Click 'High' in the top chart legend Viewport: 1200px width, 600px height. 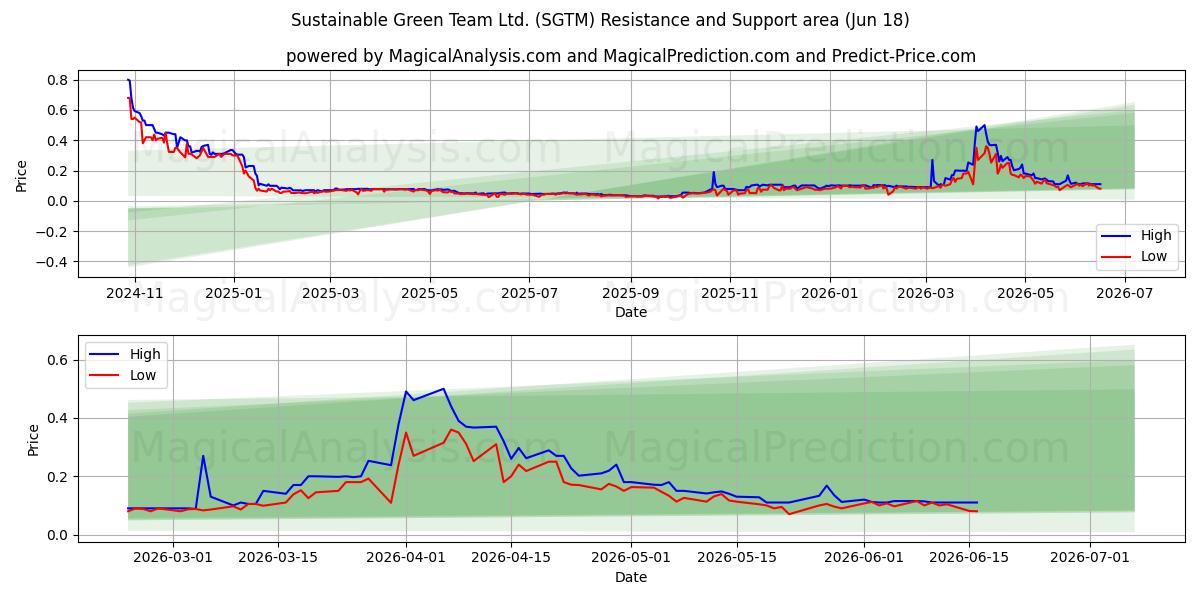pos(1156,236)
